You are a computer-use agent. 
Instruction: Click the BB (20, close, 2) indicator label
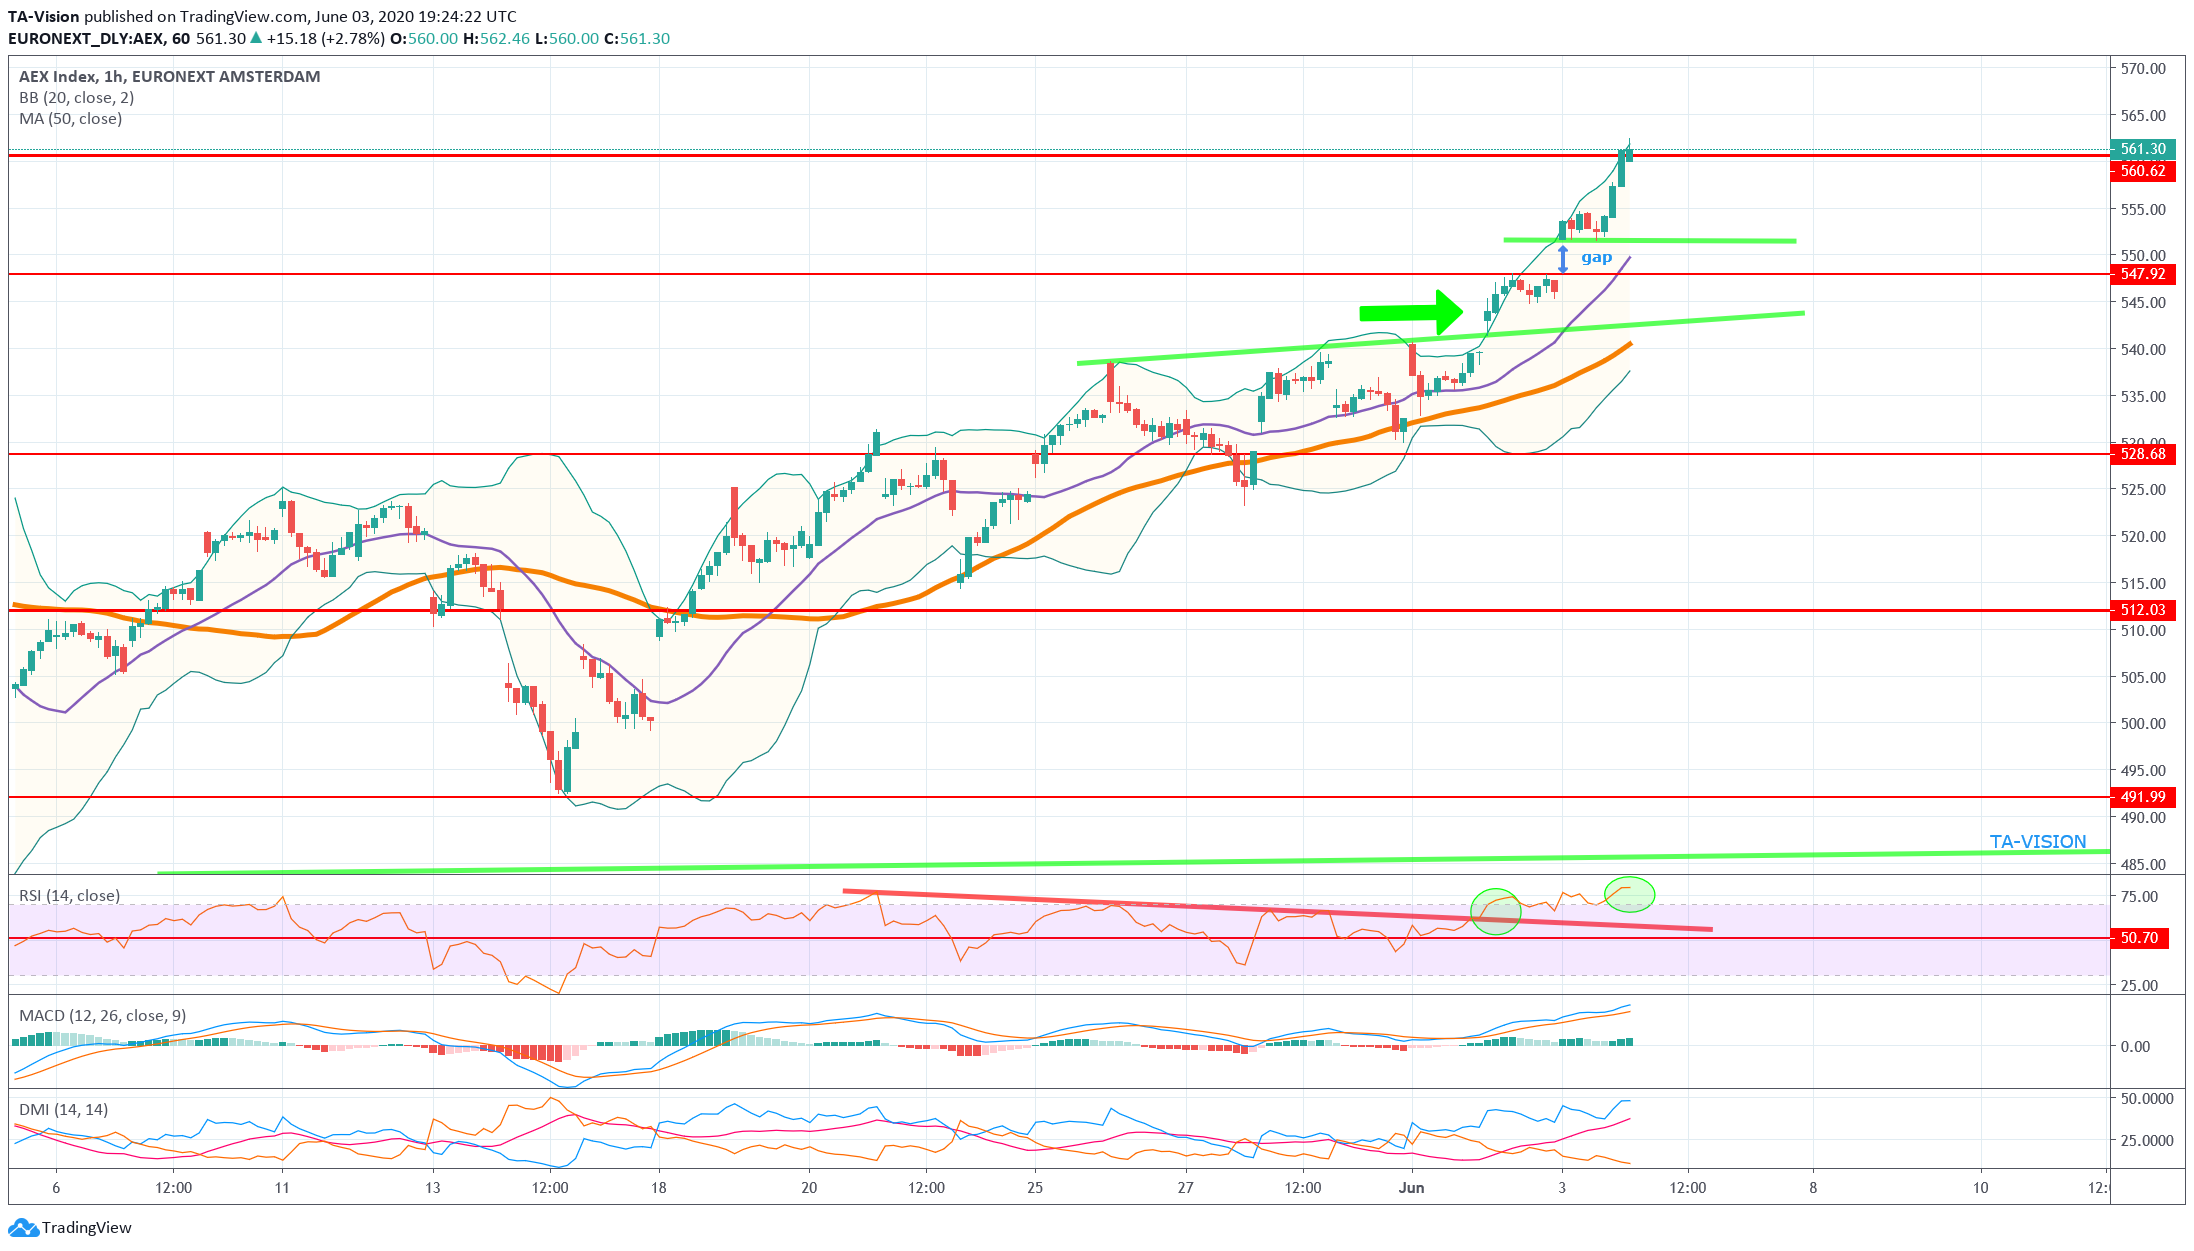point(77,97)
